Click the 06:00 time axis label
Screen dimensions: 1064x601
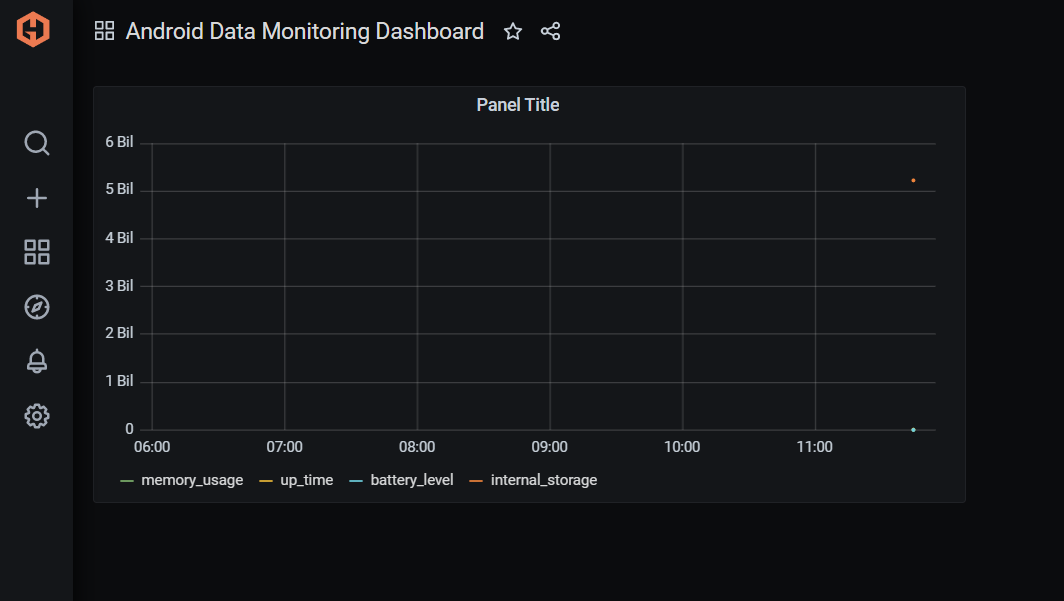(152, 447)
